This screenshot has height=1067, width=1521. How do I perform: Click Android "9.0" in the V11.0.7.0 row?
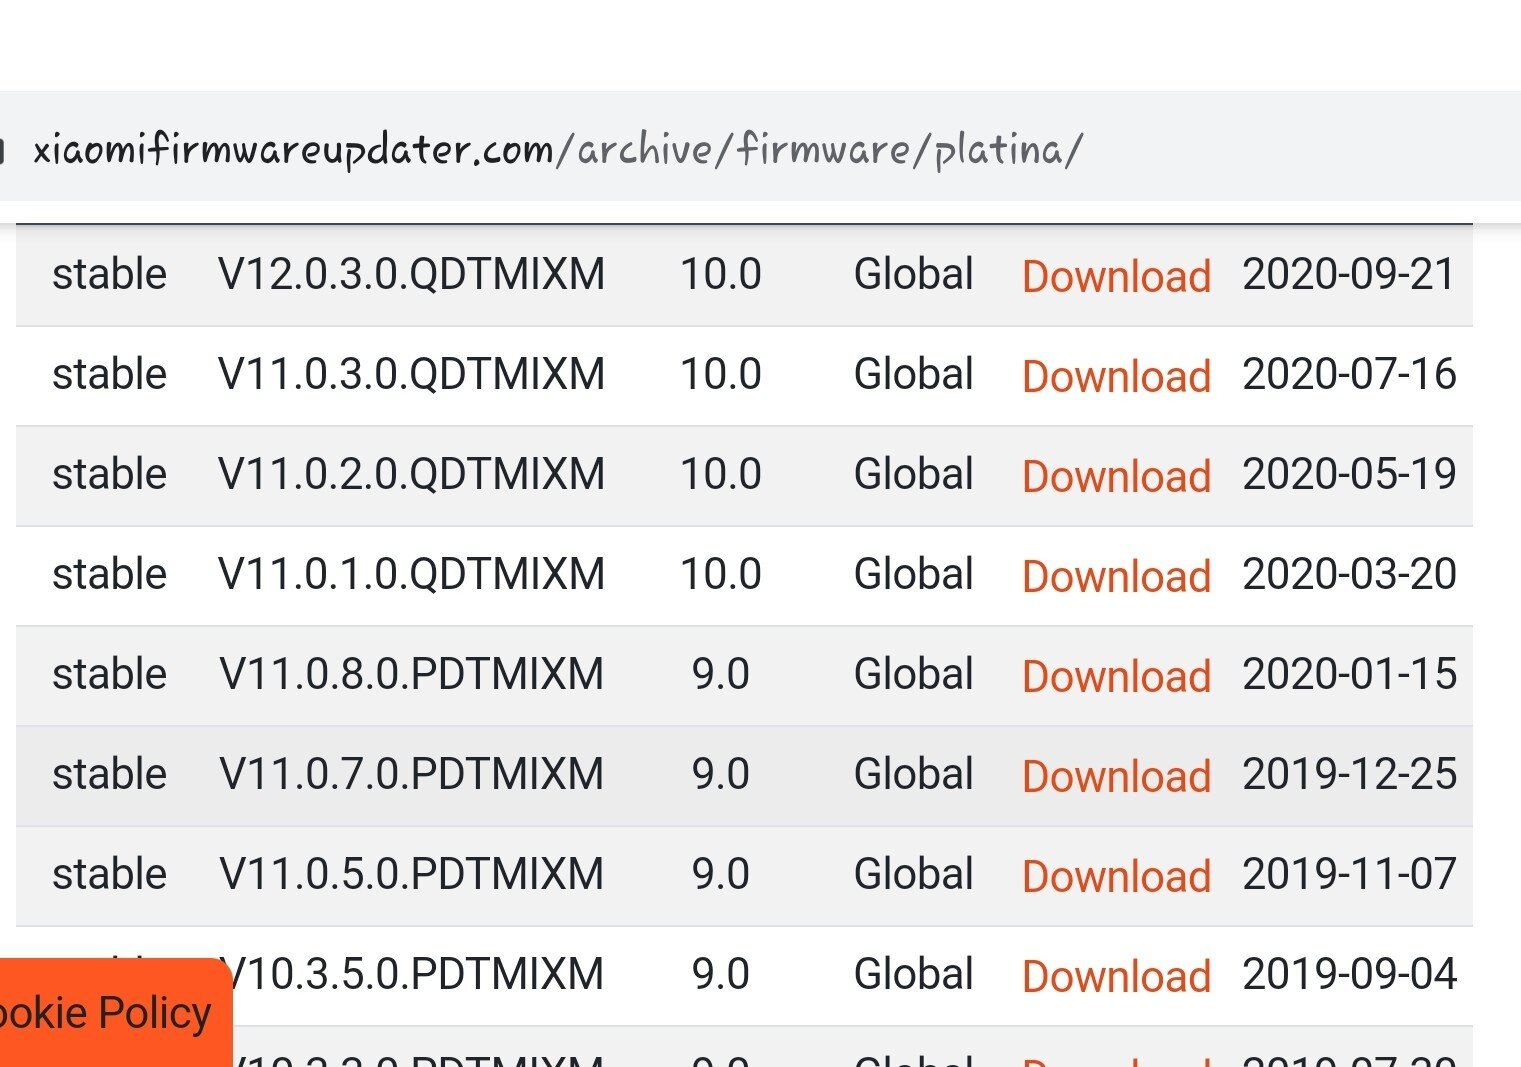coord(720,774)
